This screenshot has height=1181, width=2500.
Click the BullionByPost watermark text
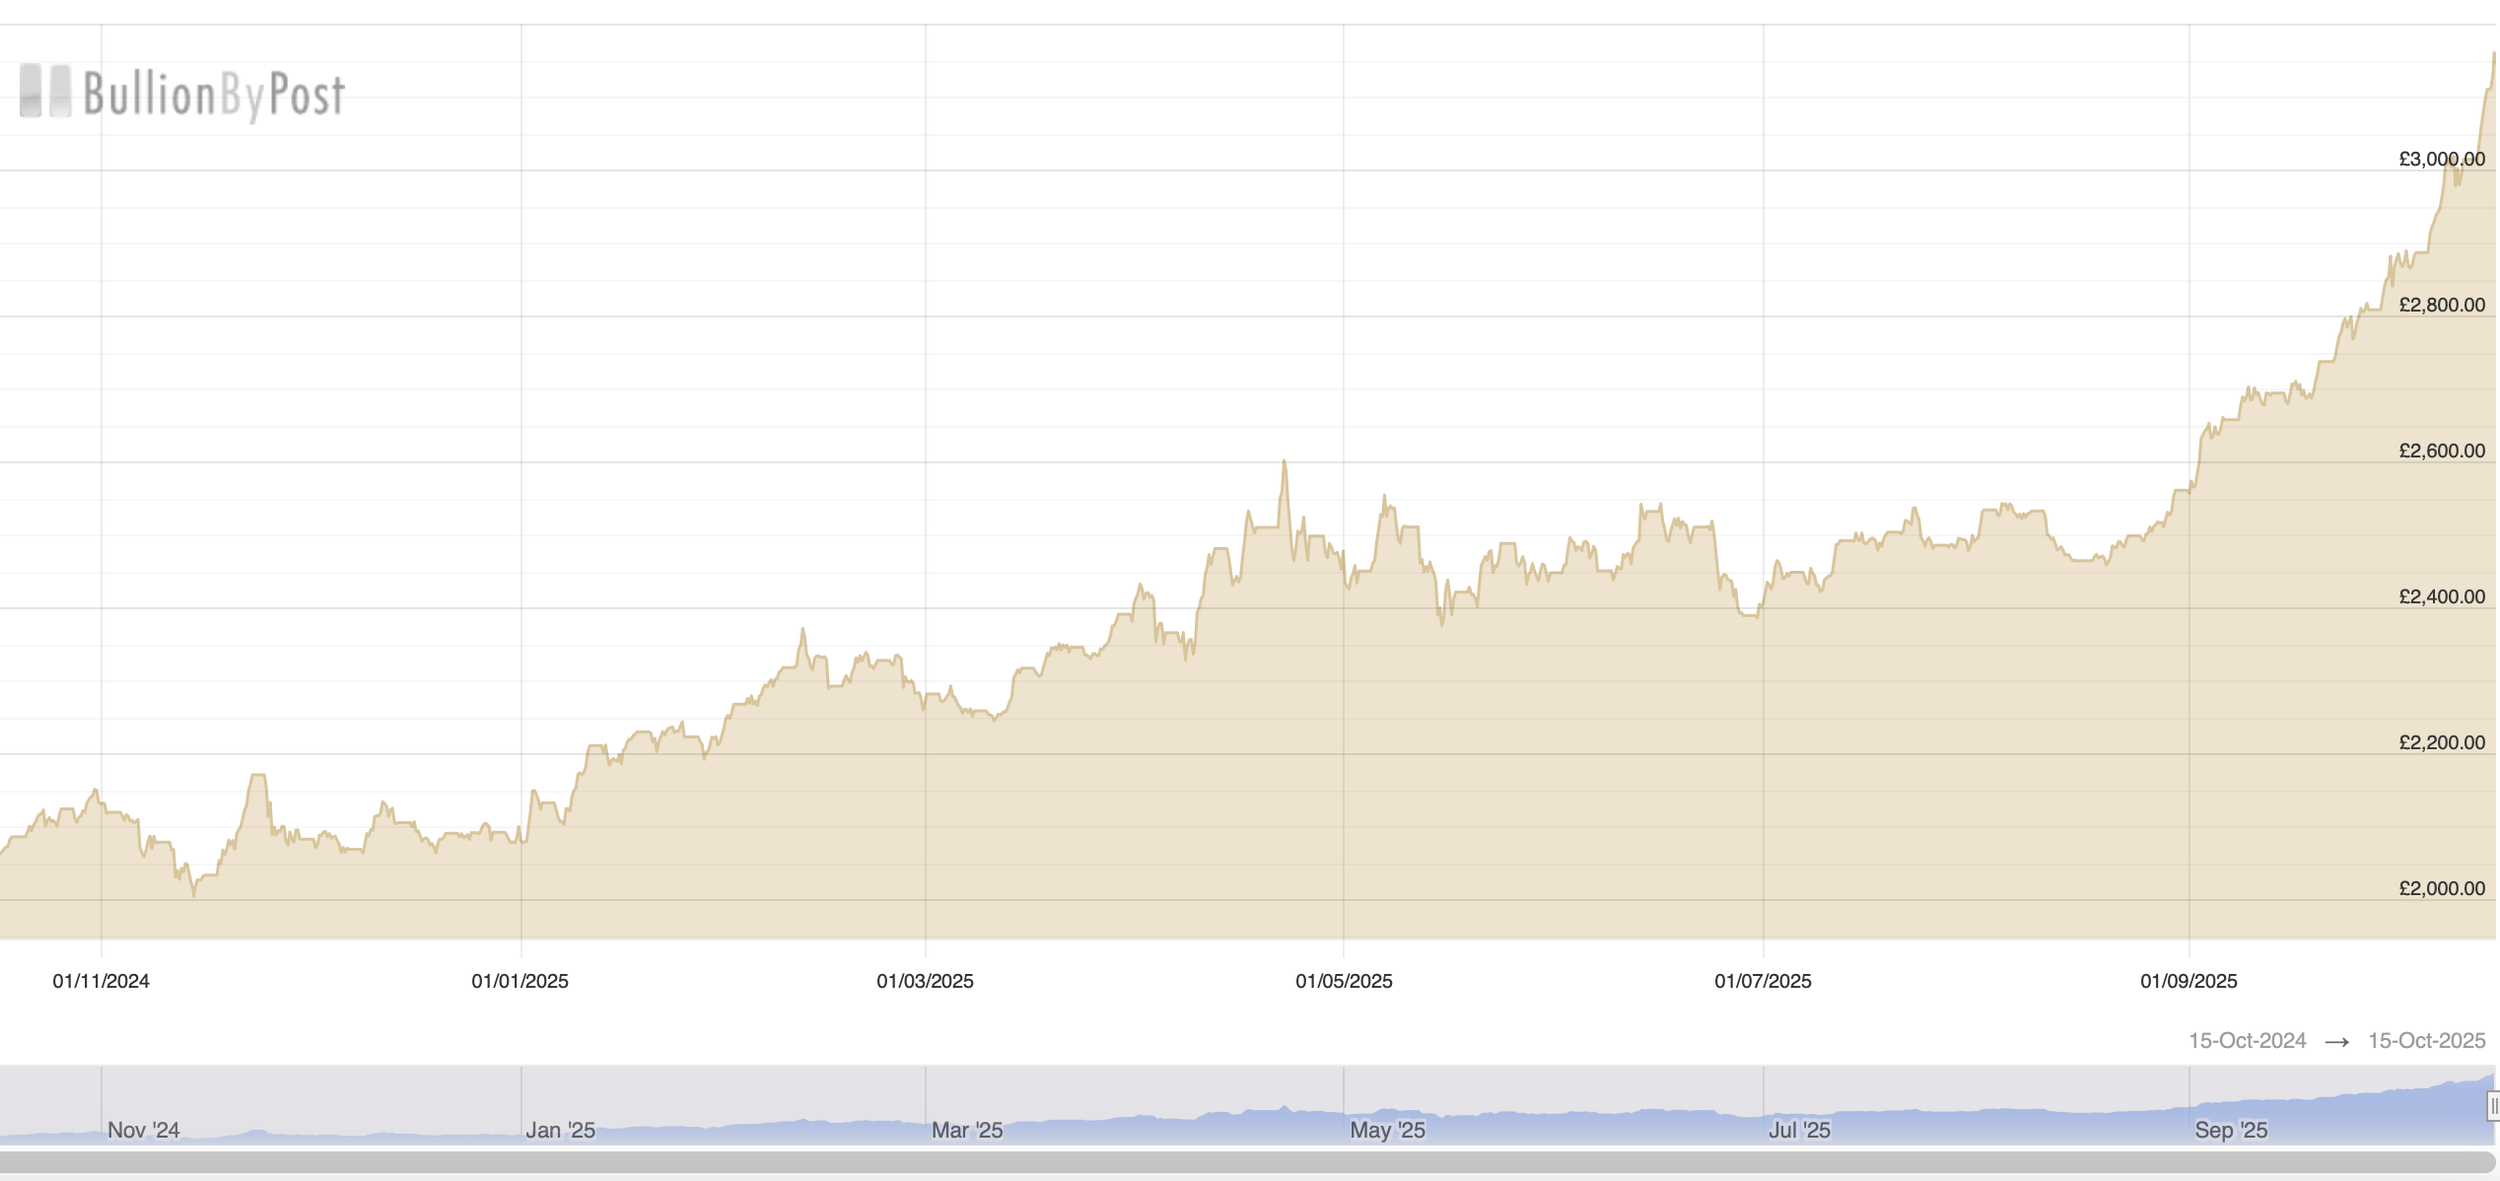coord(213,95)
